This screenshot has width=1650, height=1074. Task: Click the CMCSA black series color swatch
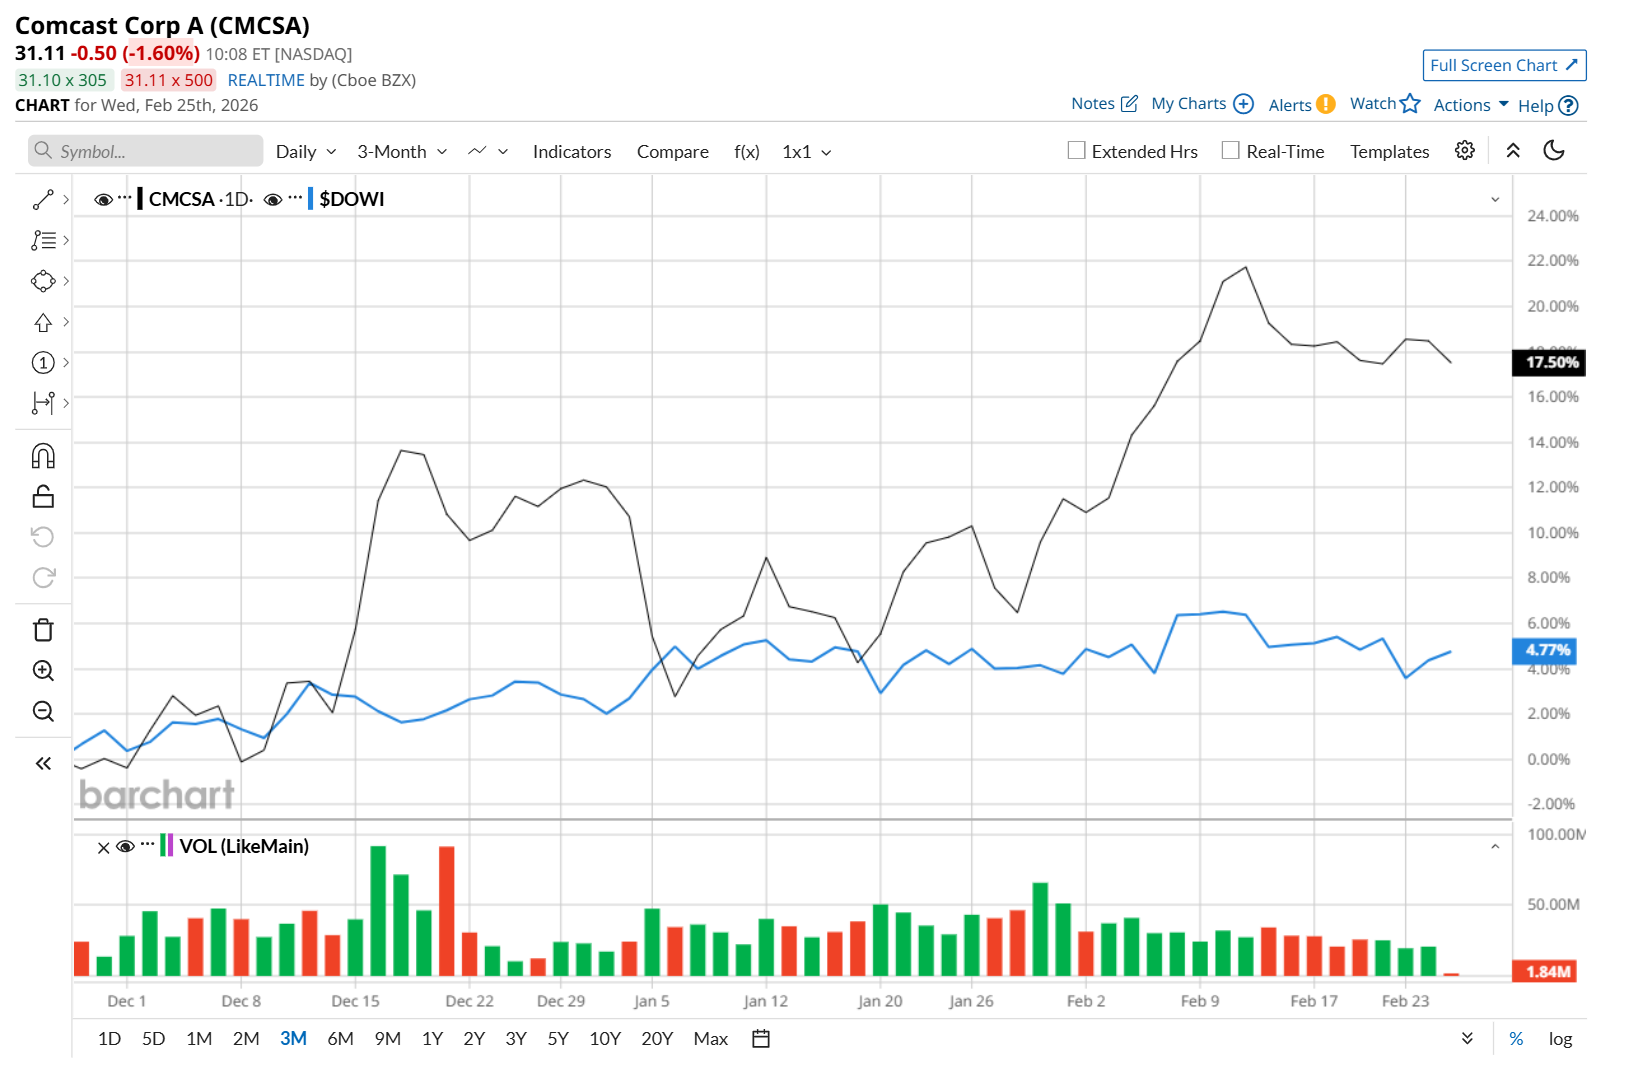coord(140,199)
